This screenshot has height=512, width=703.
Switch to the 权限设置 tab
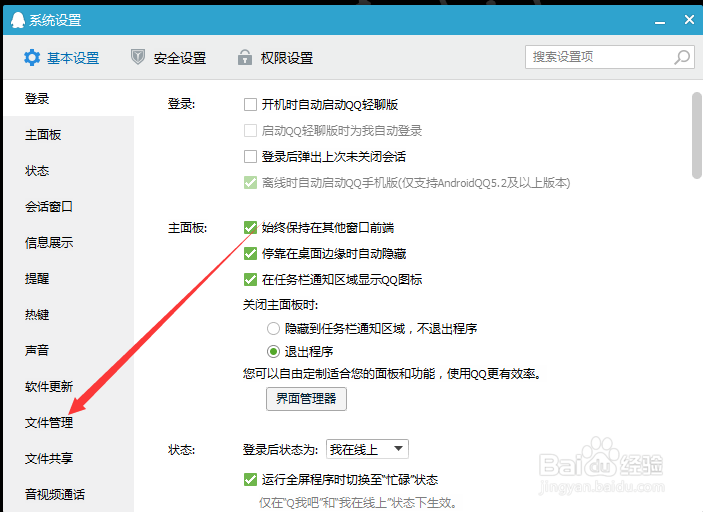(x=275, y=57)
